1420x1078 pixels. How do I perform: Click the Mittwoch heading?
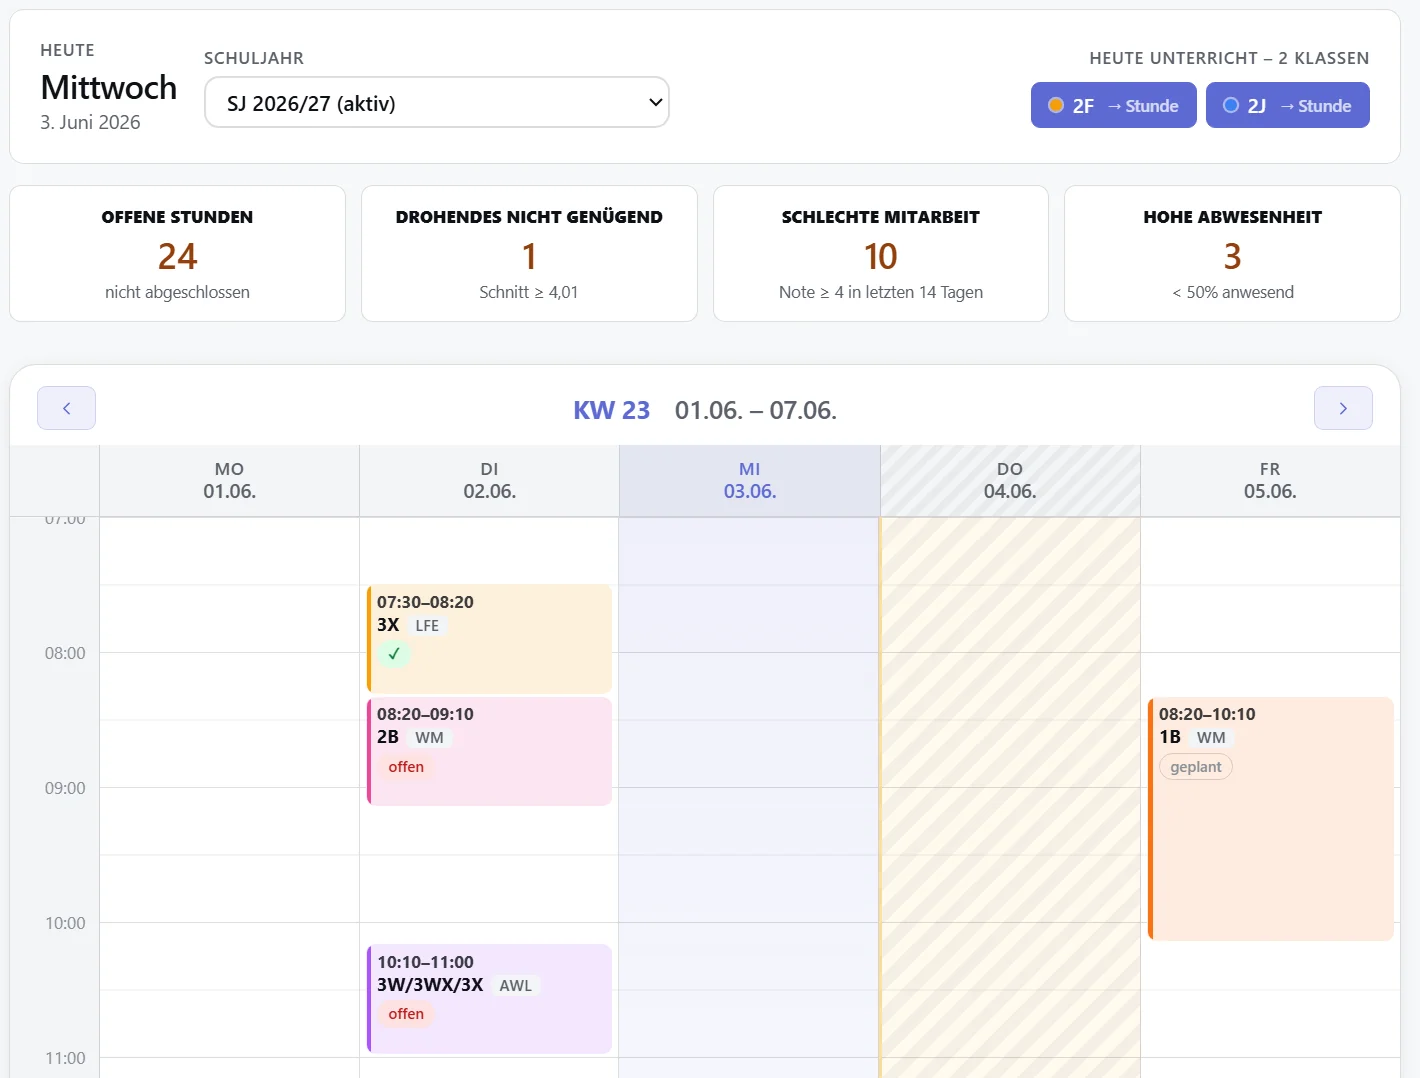click(x=109, y=88)
